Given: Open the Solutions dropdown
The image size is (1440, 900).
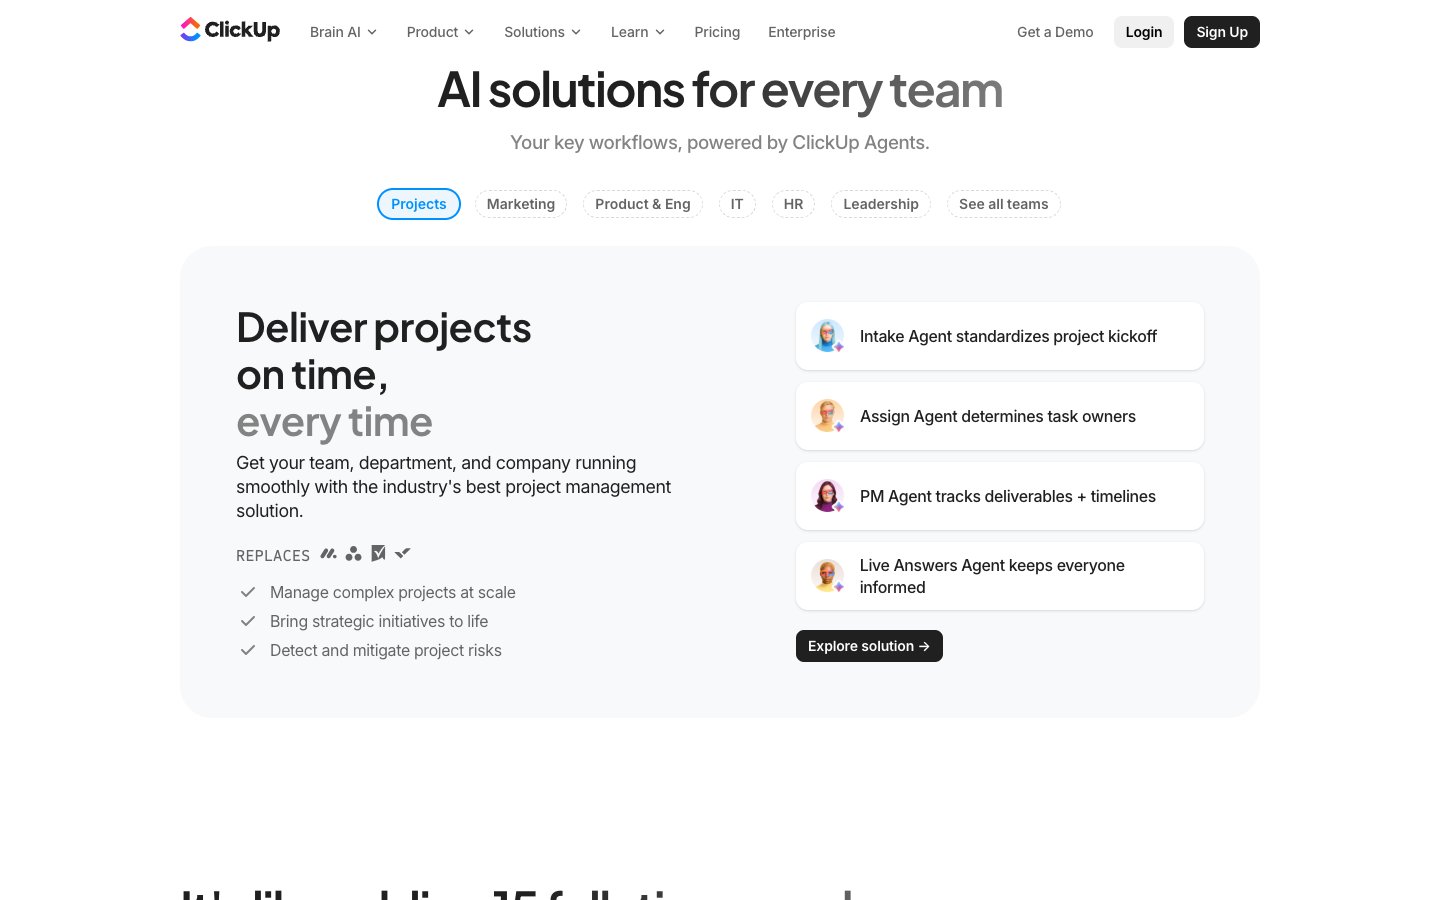Looking at the screenshot, I should pos(542,31).
